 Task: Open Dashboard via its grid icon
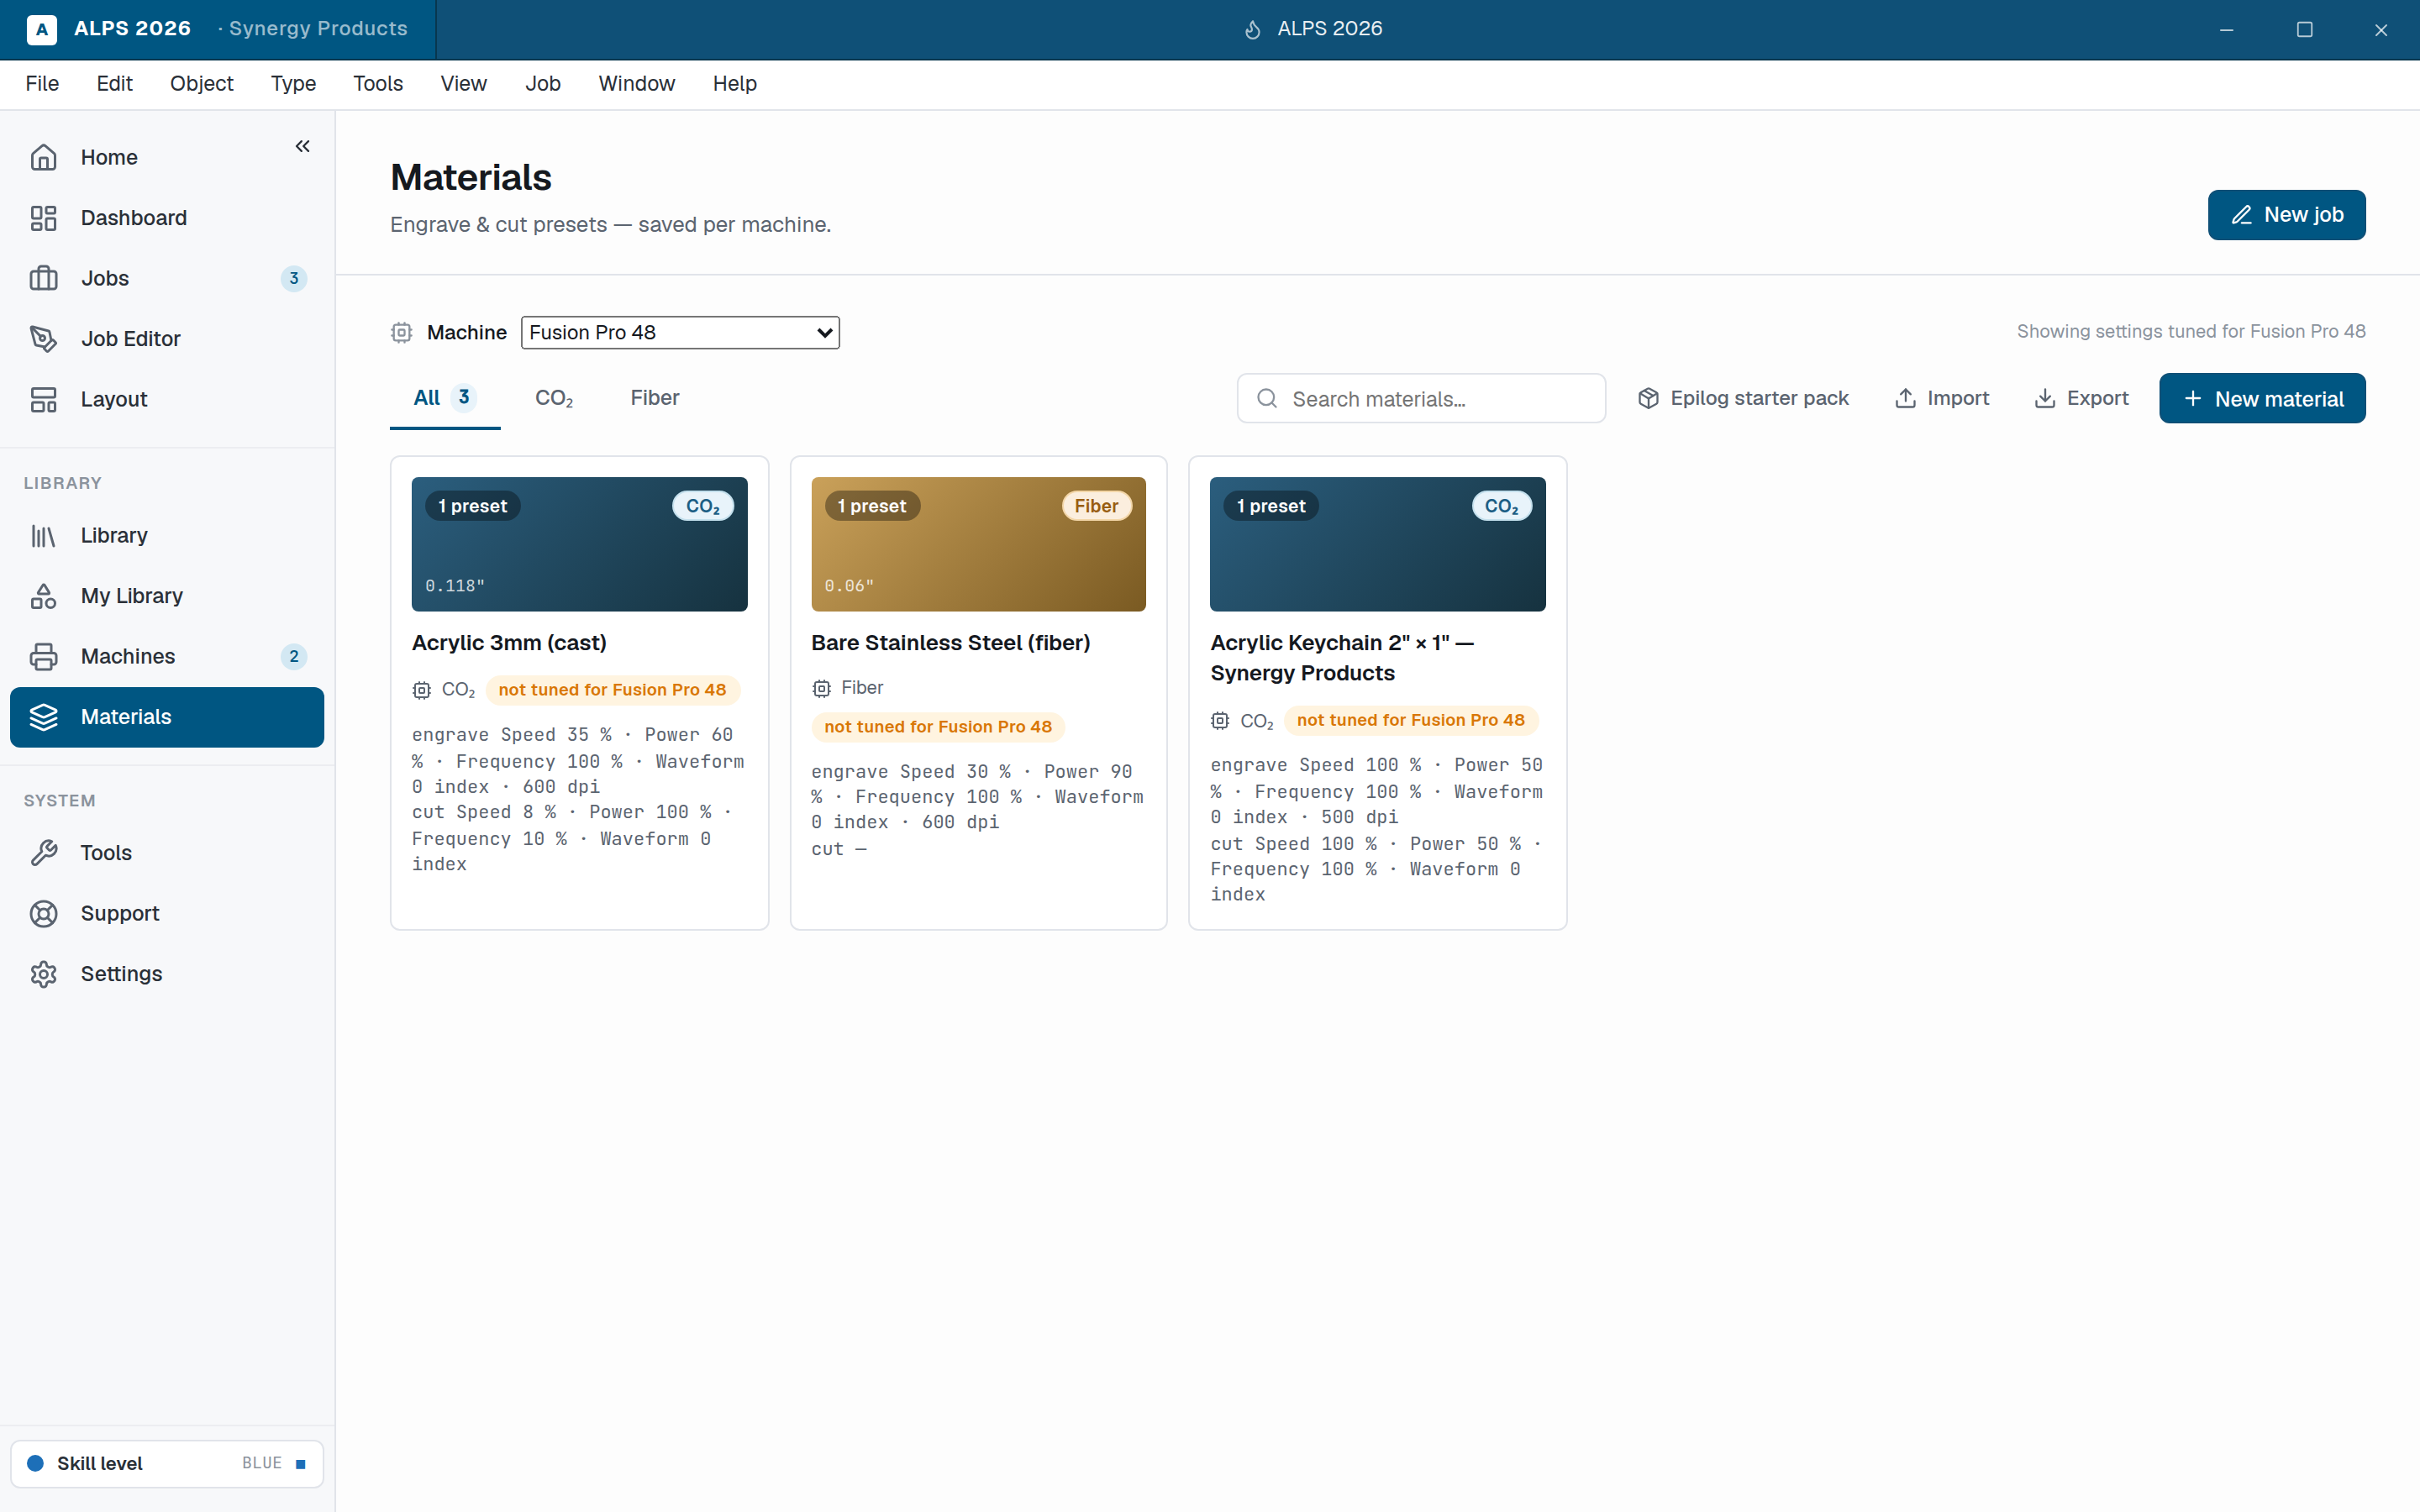[43, 218]
